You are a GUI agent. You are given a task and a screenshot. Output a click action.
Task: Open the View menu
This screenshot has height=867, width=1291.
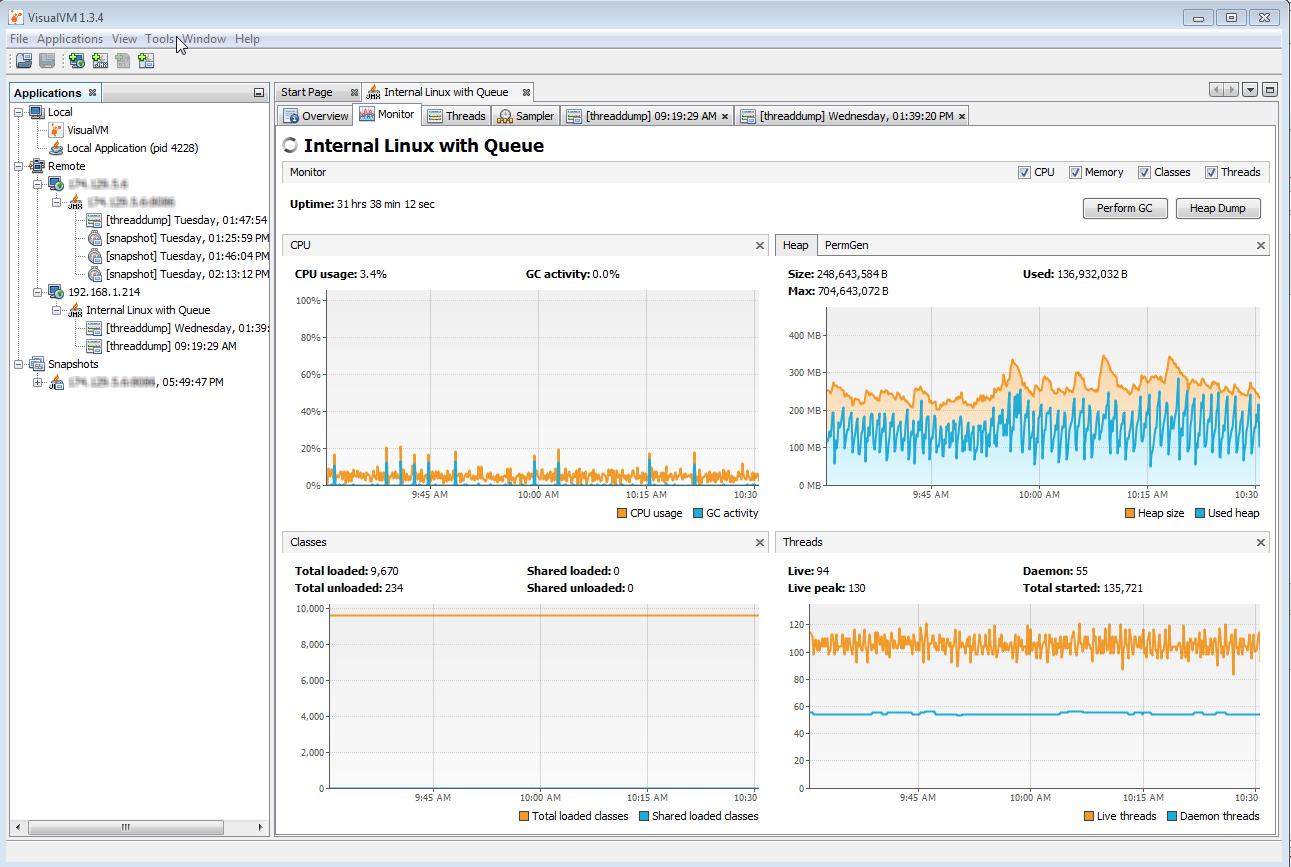pyautogui.click(x=124, y=39)
